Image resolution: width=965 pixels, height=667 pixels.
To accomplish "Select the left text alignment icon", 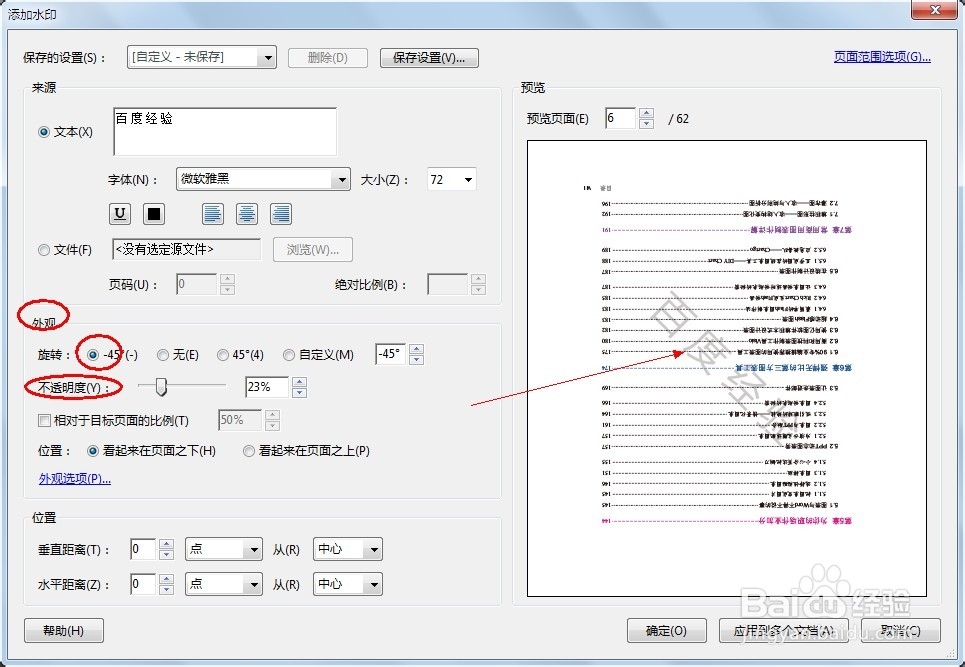I will click(x=212, y=213).
